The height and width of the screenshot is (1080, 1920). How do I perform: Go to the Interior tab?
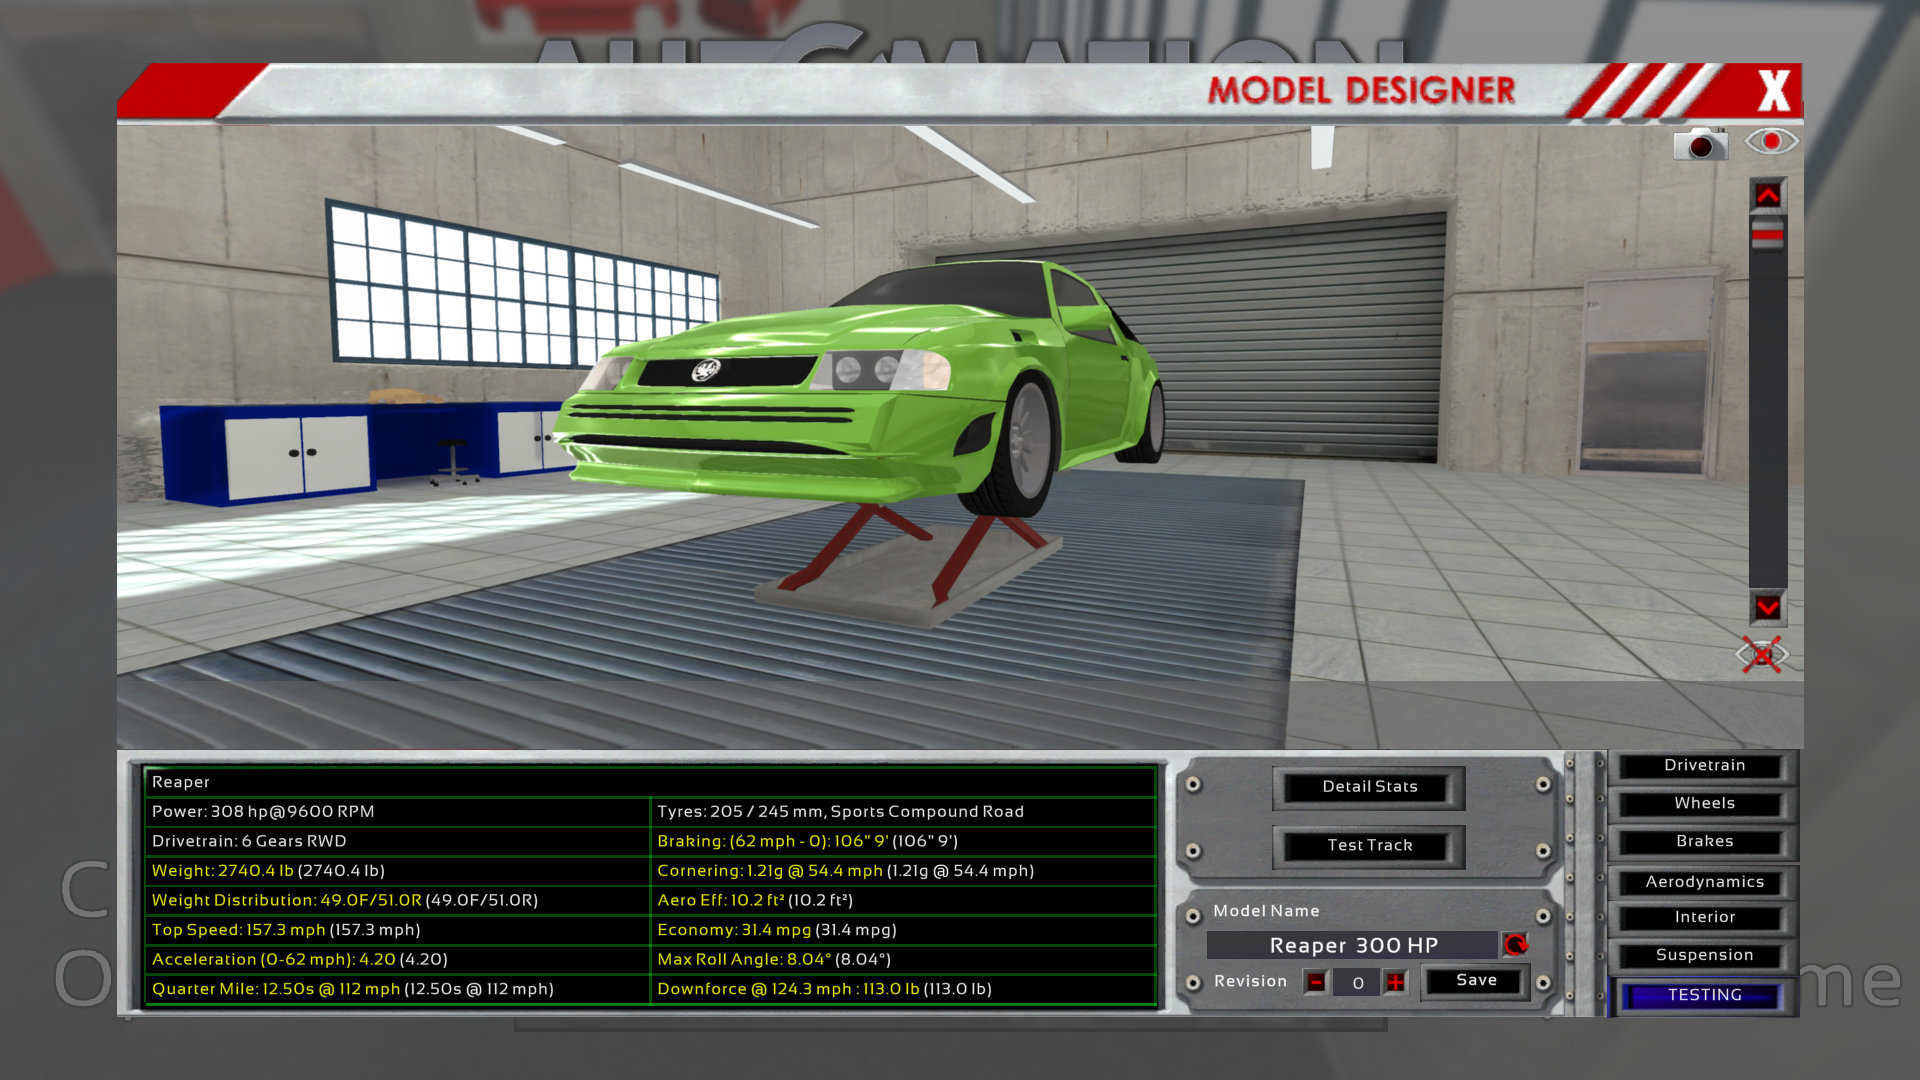pyautogui.click(x=1703, y=918)
